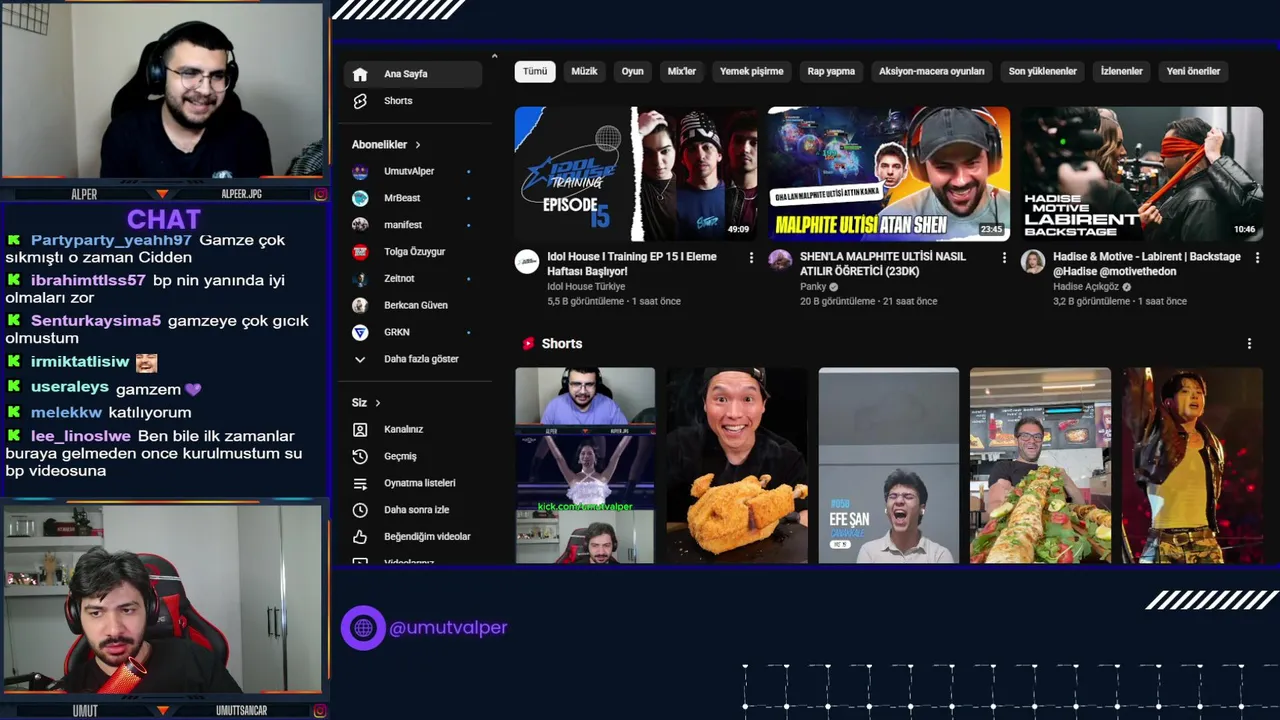Open the singer in yellow top Short
The height and width of the screenshot is (720, 1280).
(1192, 465)
